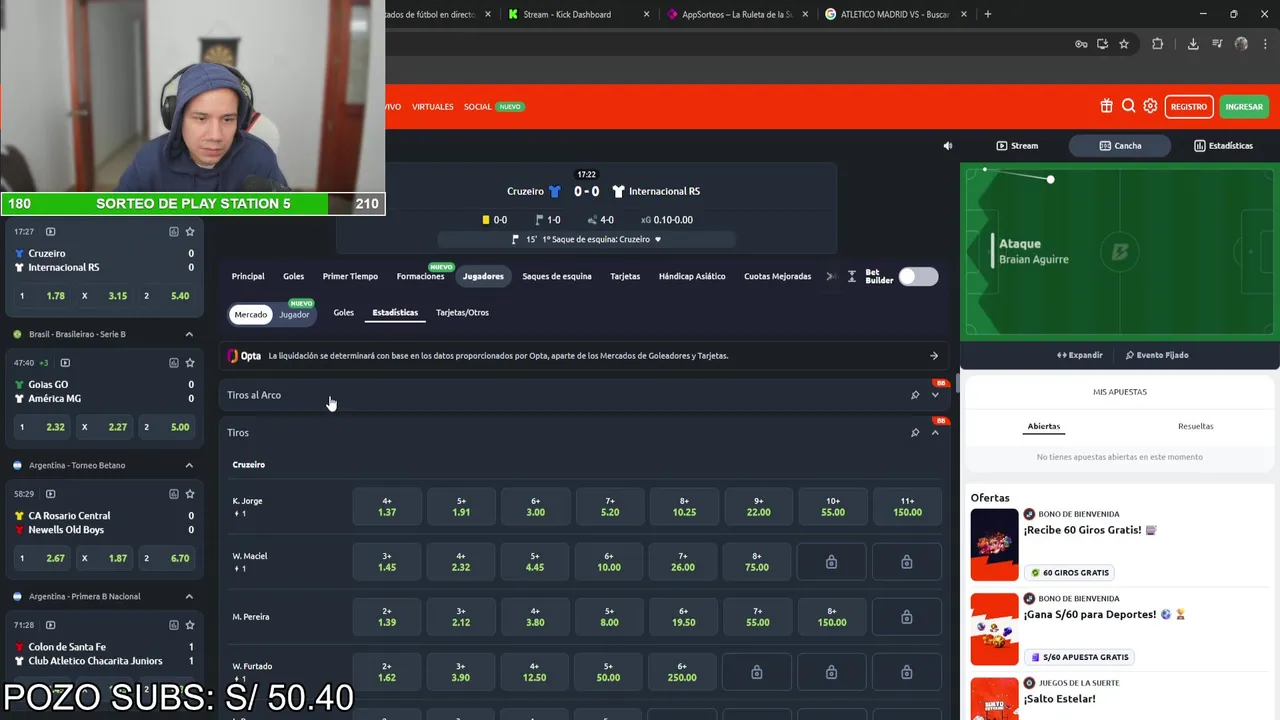Open the gift promotions icon in header
This screenshot has height=720, width=1280.
[1106, 106]
